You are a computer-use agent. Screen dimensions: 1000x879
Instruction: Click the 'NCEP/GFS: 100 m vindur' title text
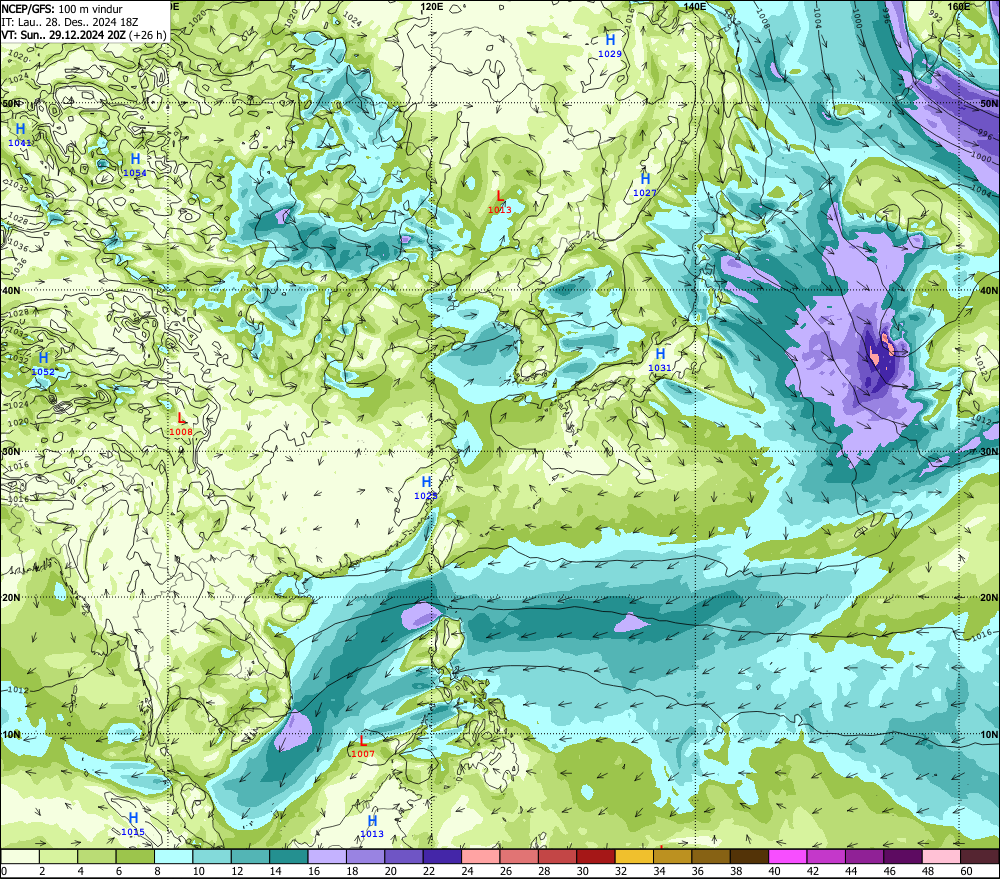62,9
